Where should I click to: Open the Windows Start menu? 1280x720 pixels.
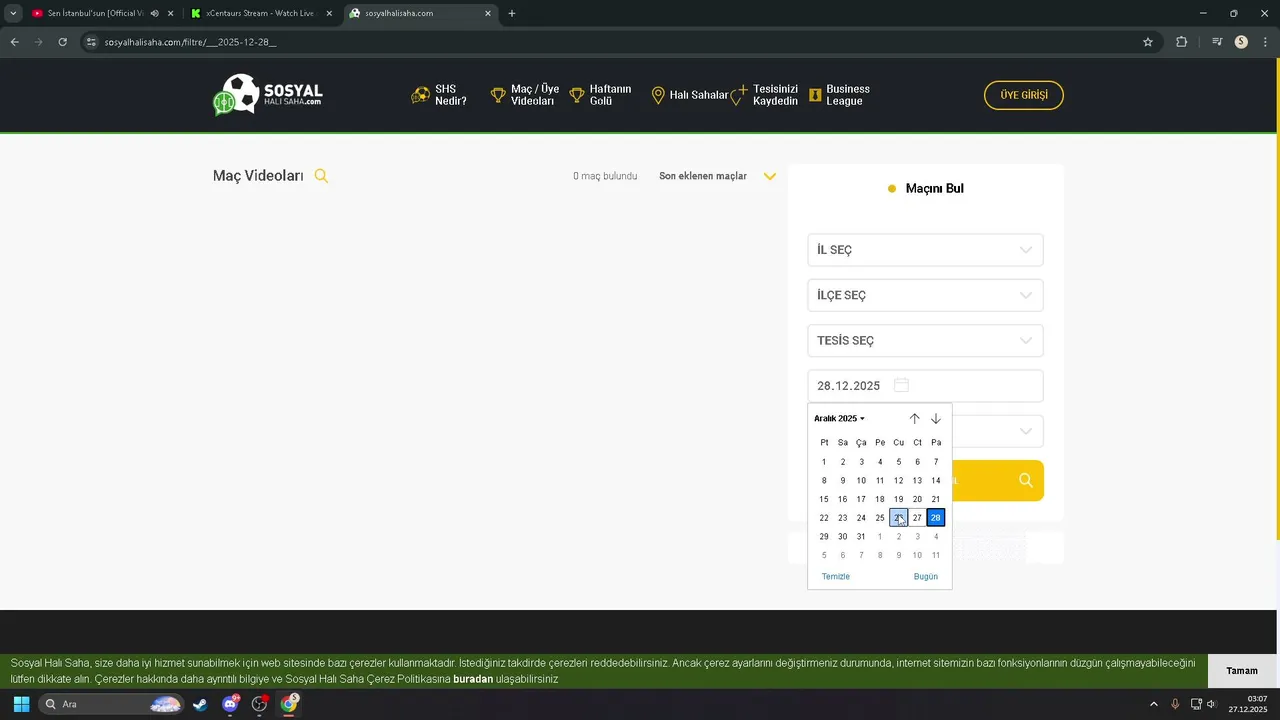pos(21,704)
